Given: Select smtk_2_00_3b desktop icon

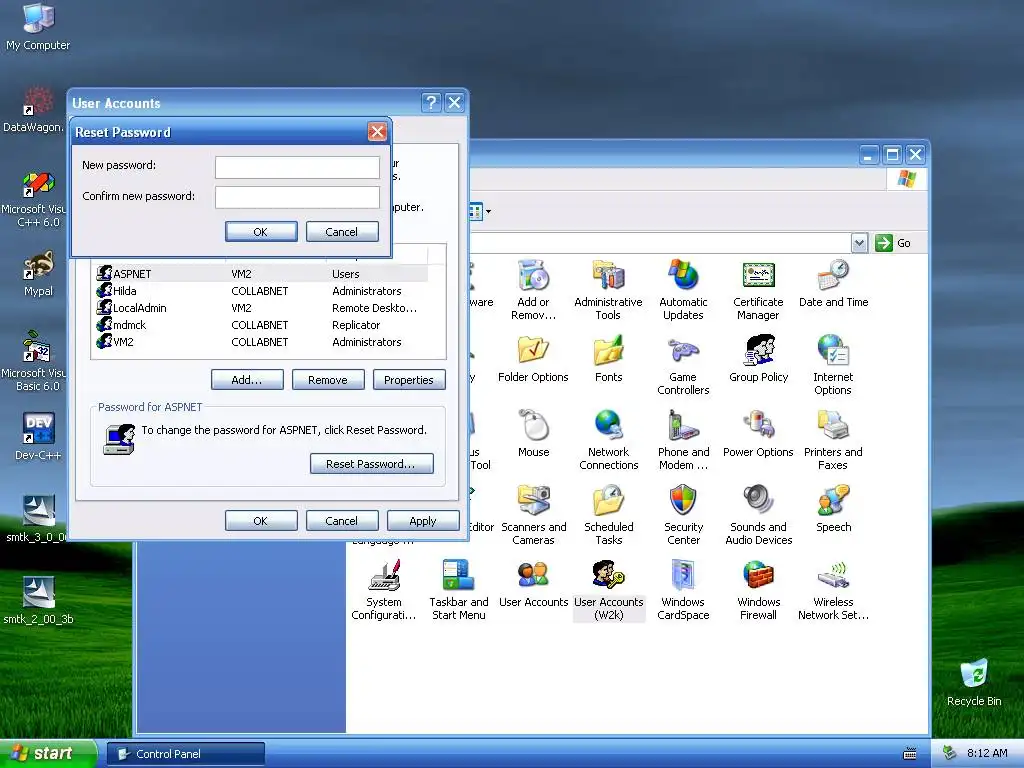Looking at the screenshot, I should [38, 600].
